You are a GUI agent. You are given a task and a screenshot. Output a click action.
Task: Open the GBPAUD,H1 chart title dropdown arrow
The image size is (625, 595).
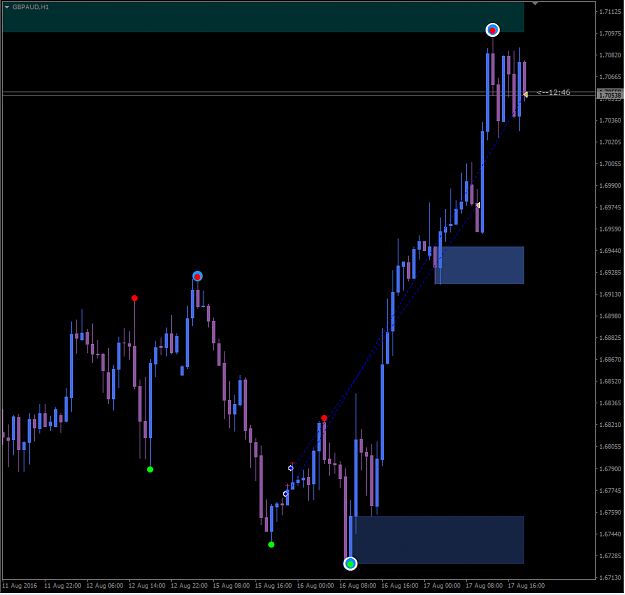(7, 7)
